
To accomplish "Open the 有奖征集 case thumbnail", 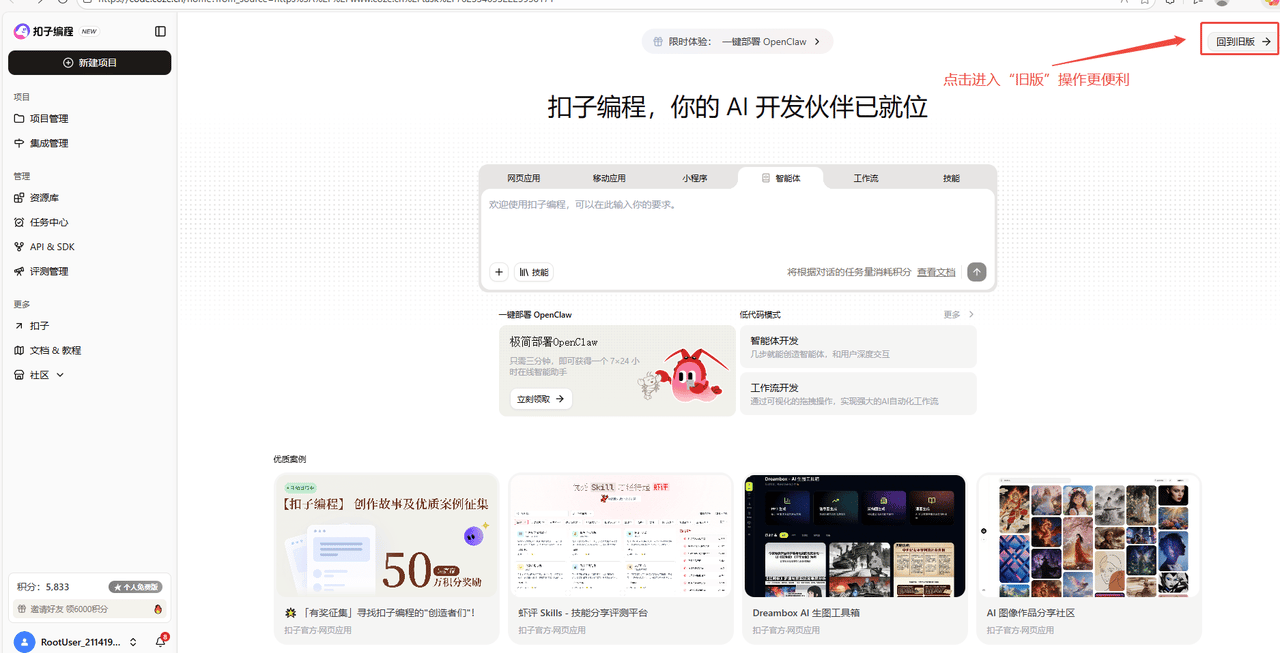I will click(x=386, y=535).
